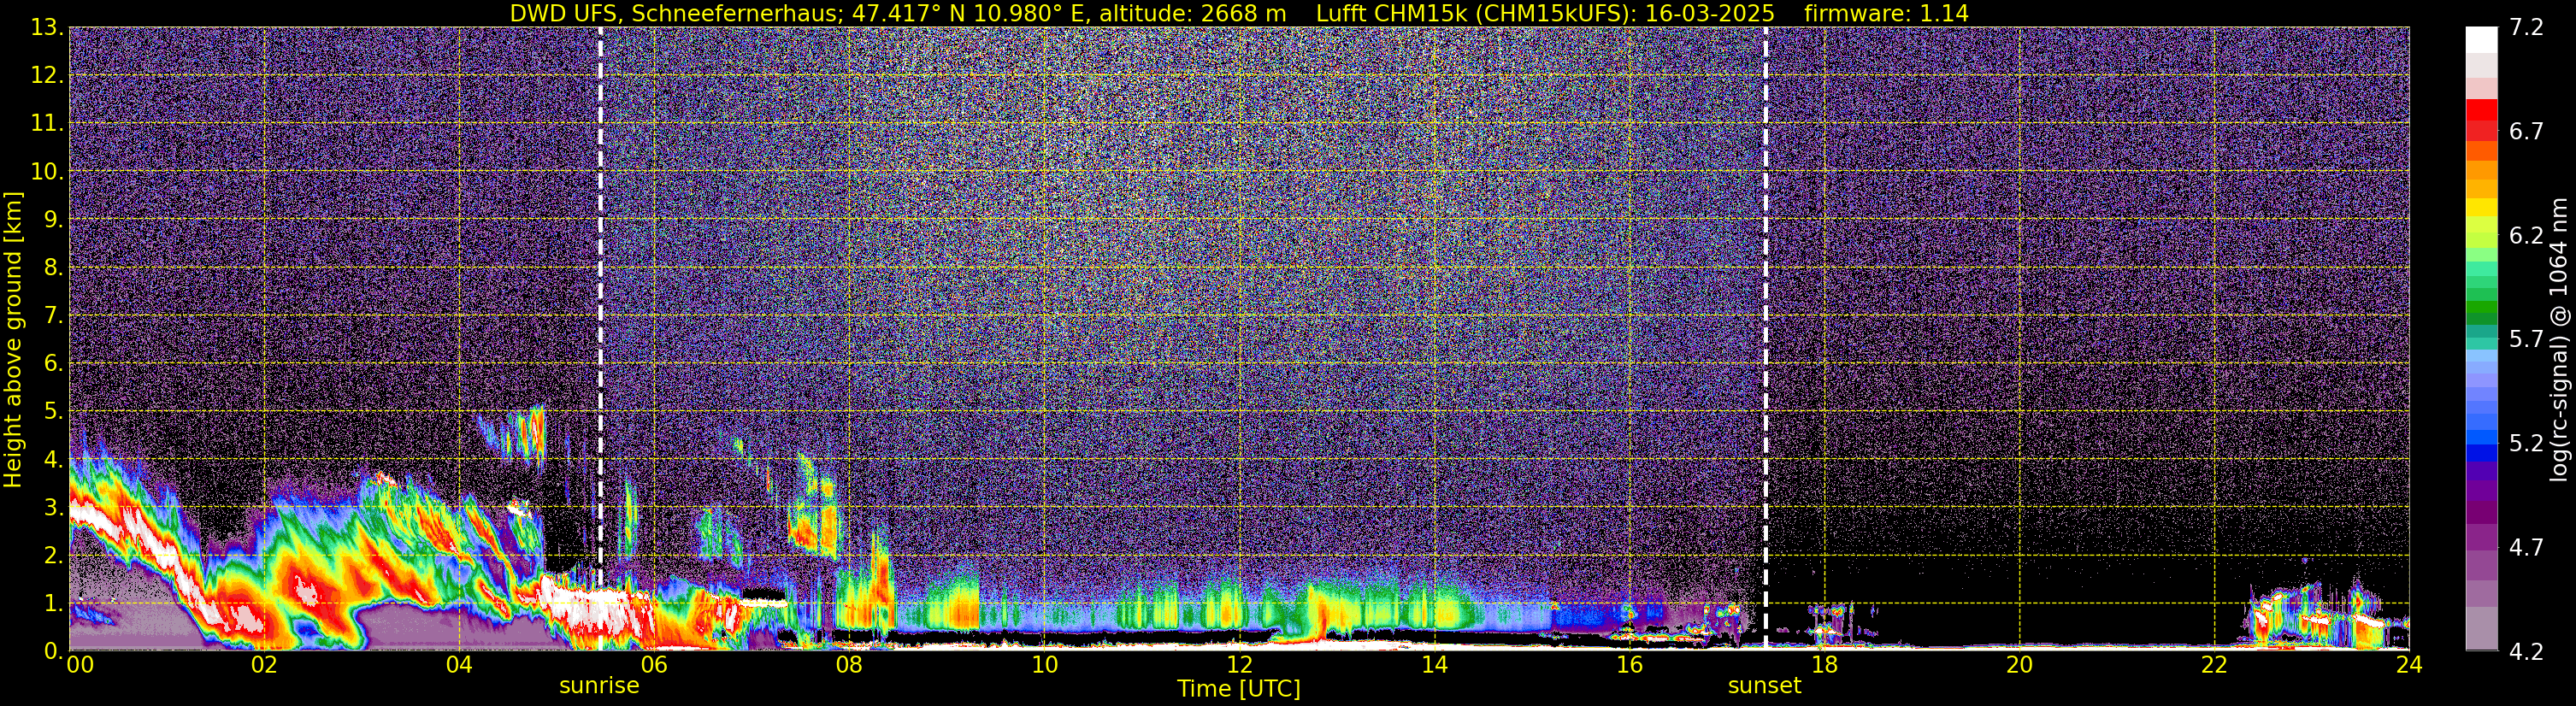
Task: Click the colorbar value 6.7
Action: 2526,132
